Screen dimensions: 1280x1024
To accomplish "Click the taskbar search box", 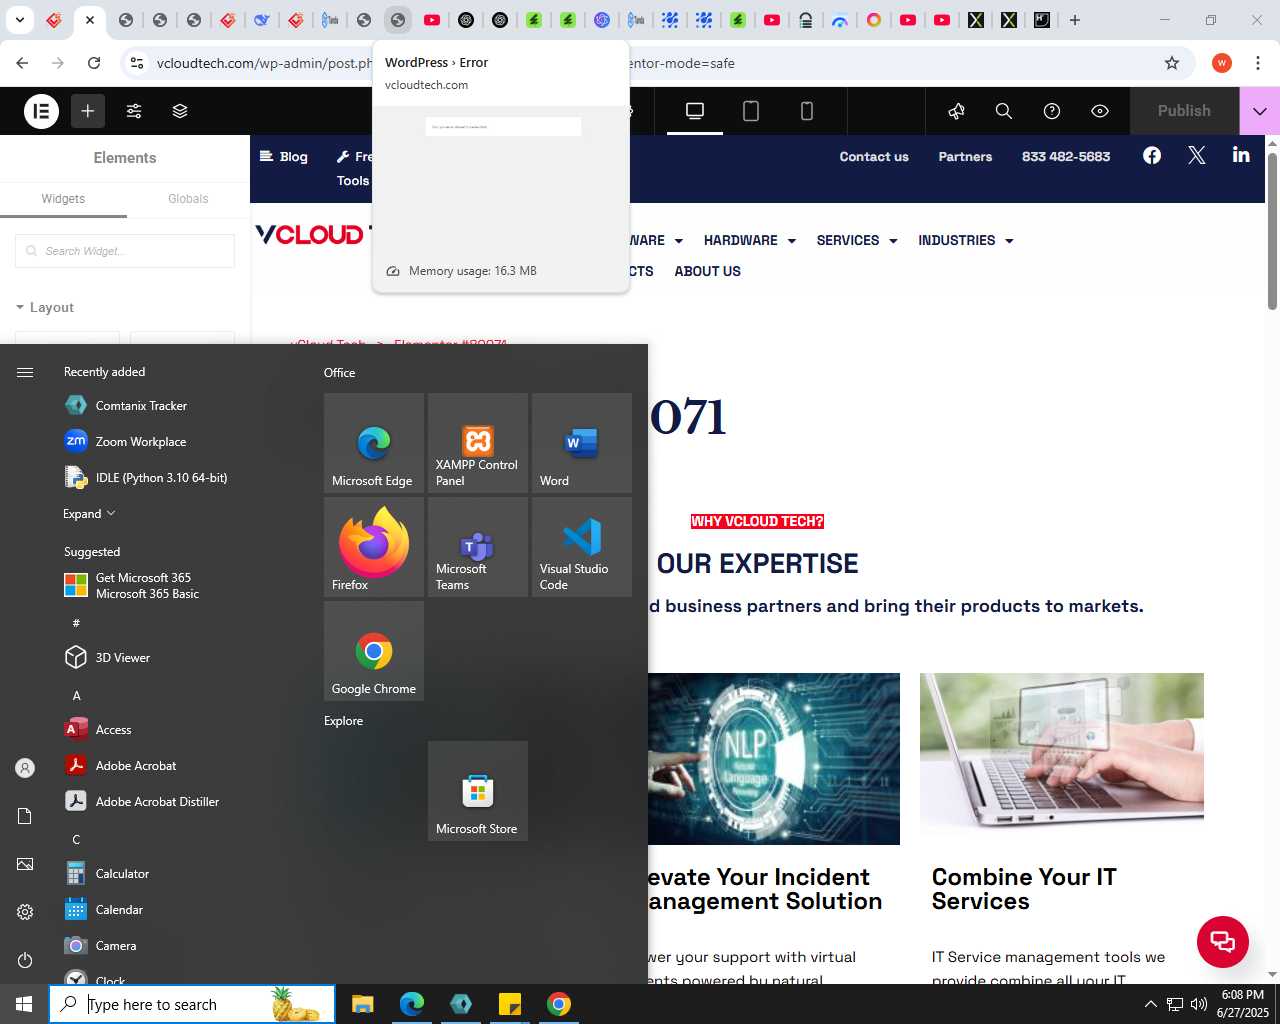I will (x=192, y=1004).
